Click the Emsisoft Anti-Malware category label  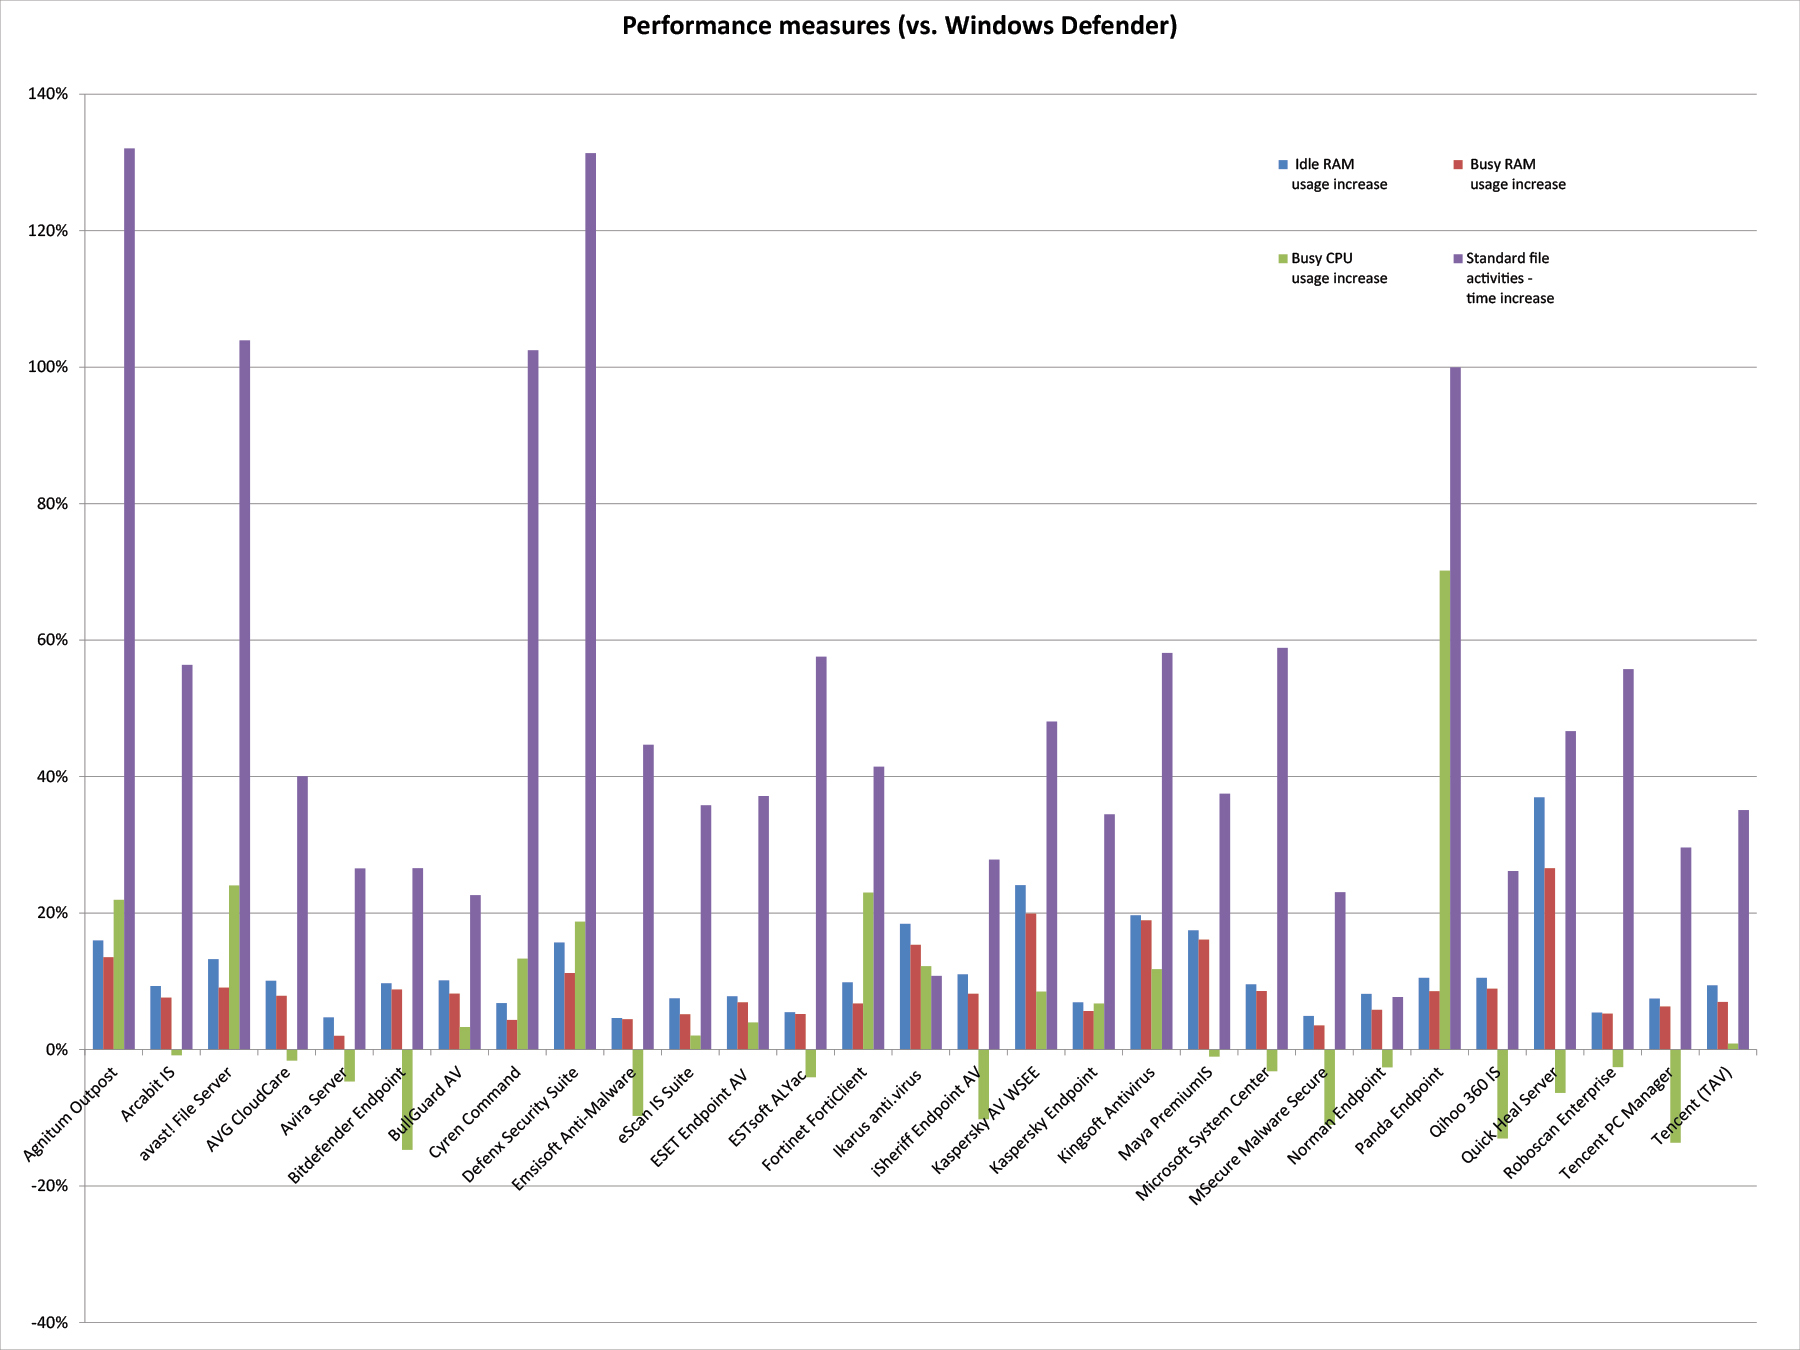tap(574, 1128)
